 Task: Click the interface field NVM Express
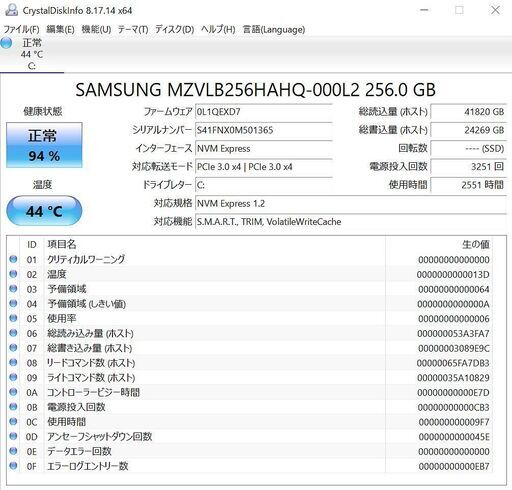[x=263, y=148]
